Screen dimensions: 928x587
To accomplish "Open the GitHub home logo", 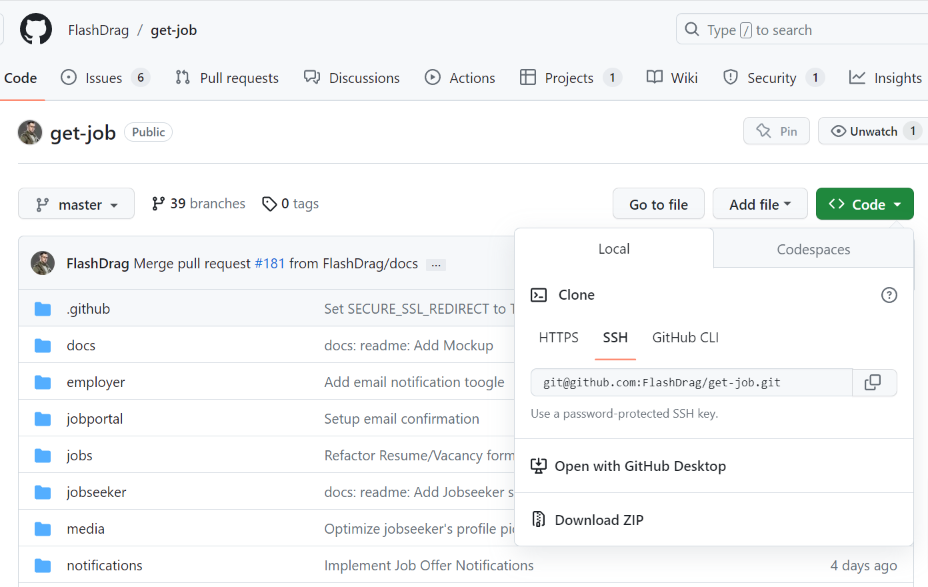I will (x=36, y=29).
